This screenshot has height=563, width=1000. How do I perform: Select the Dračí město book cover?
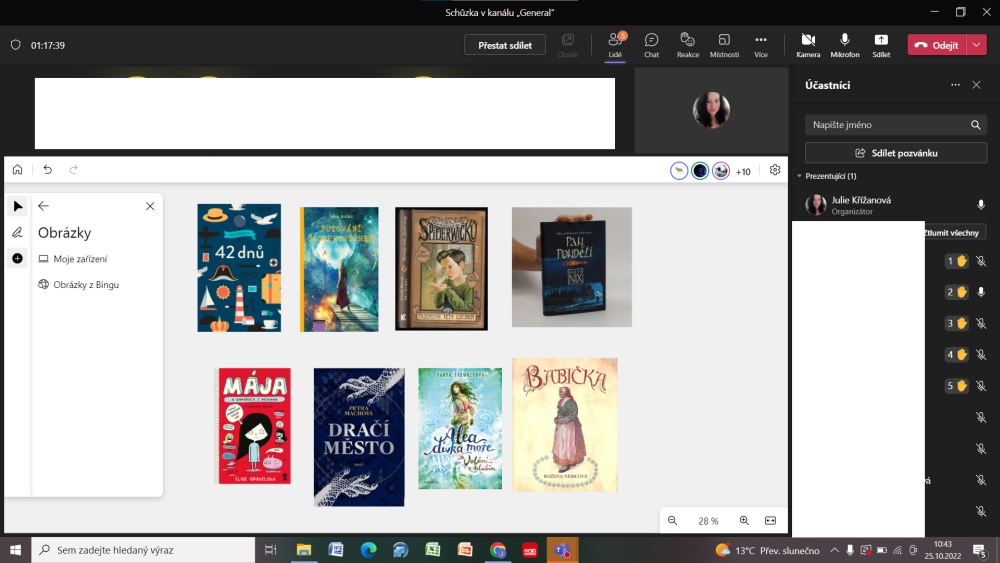[x=359, y=437]
